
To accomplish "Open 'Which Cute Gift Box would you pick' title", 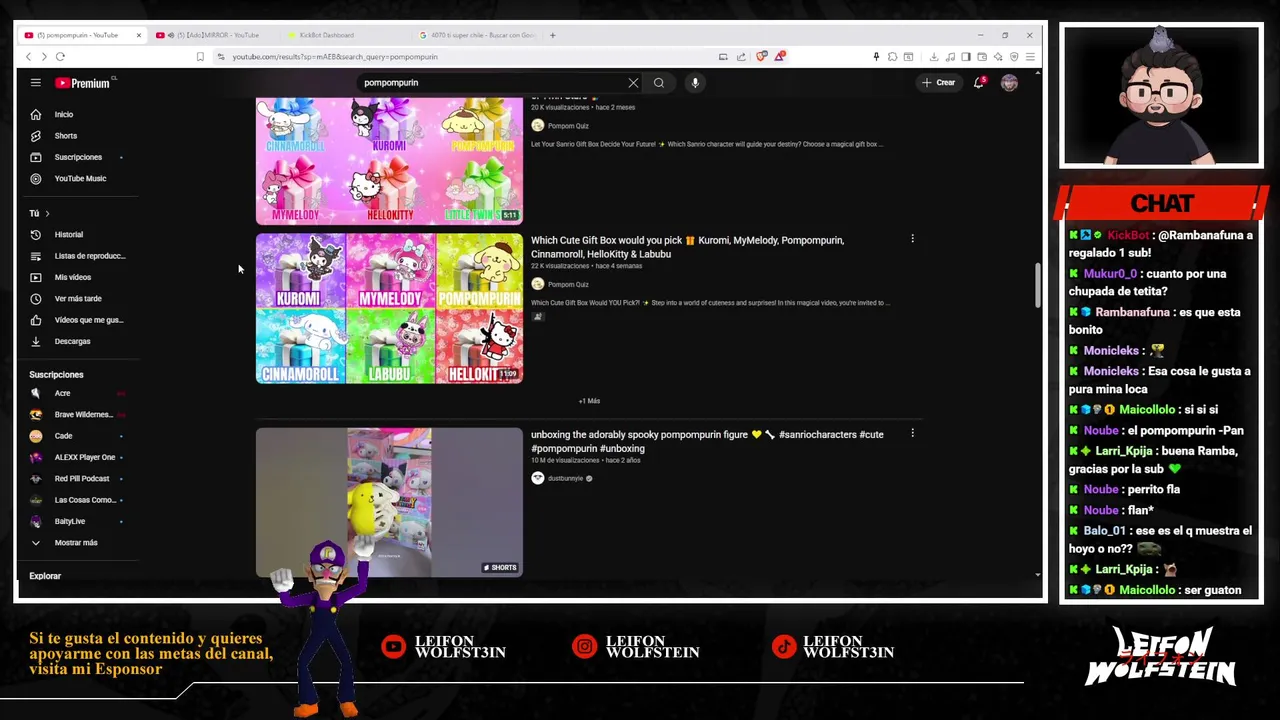I will click(687, 247).
